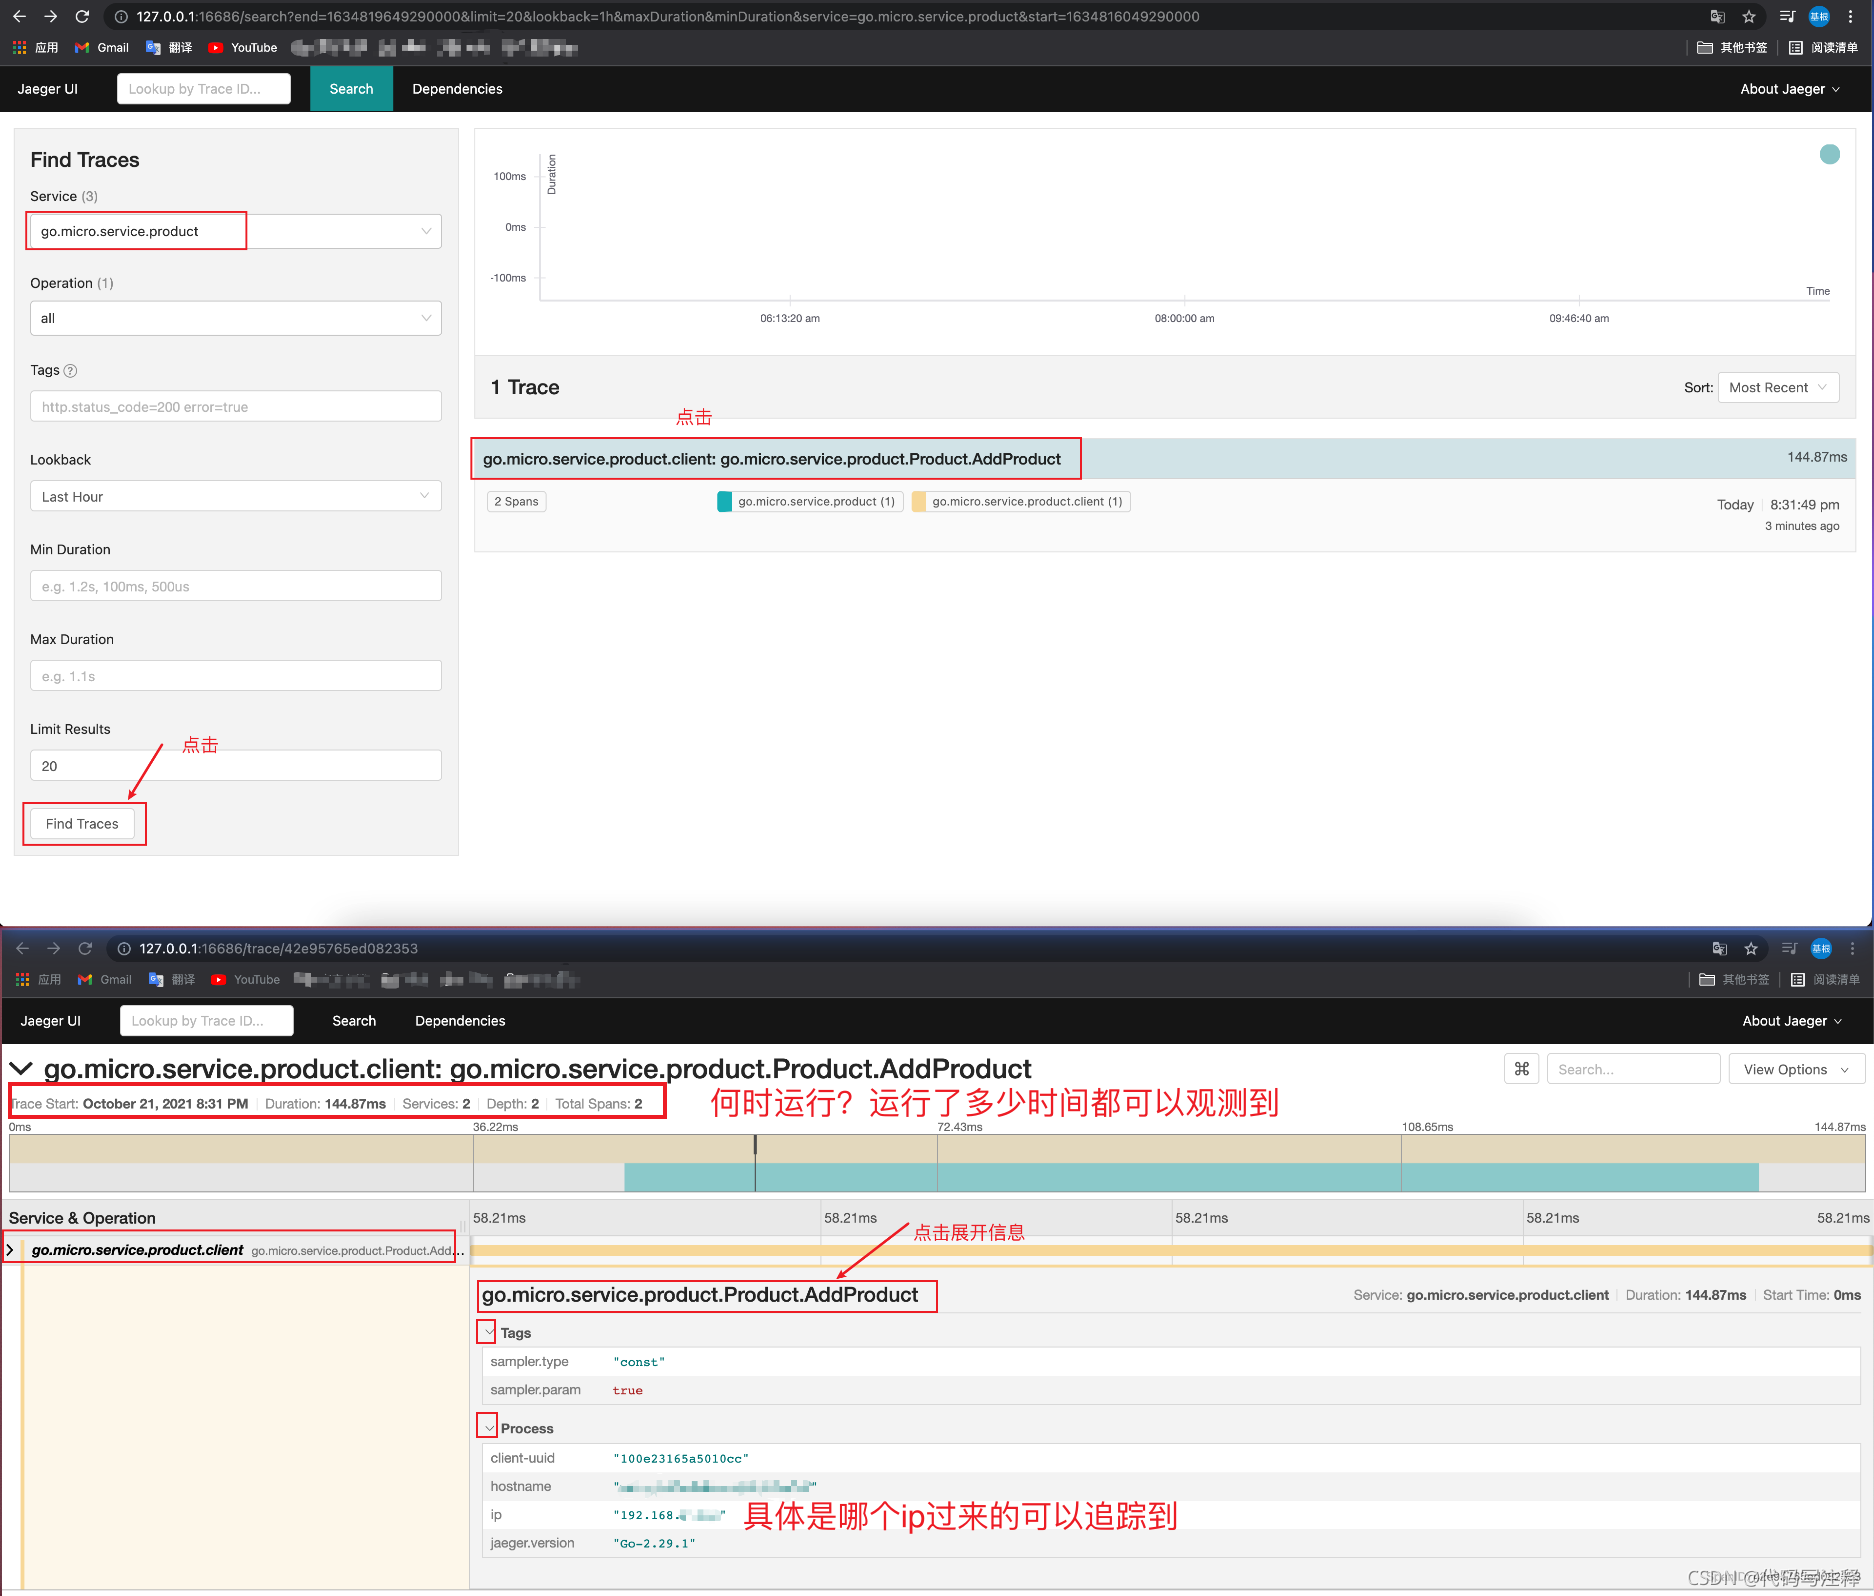Click the site info icon in the address bar
The width and height of the screenshot is (1874, 1596).
[x=120, y=16]
